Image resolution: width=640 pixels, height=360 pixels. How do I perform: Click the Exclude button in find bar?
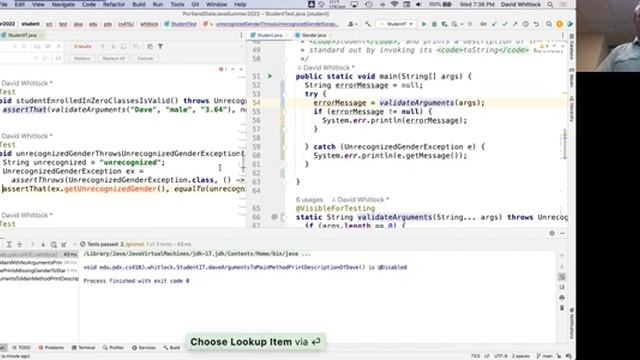tap(145, 58)
